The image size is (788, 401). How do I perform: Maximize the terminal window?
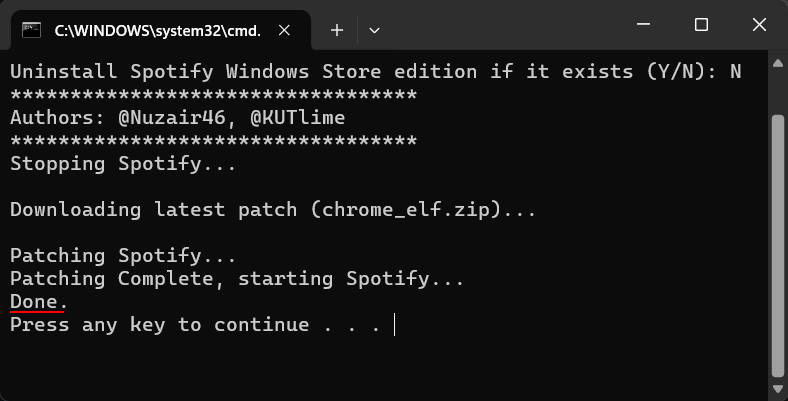click(701, 25)
